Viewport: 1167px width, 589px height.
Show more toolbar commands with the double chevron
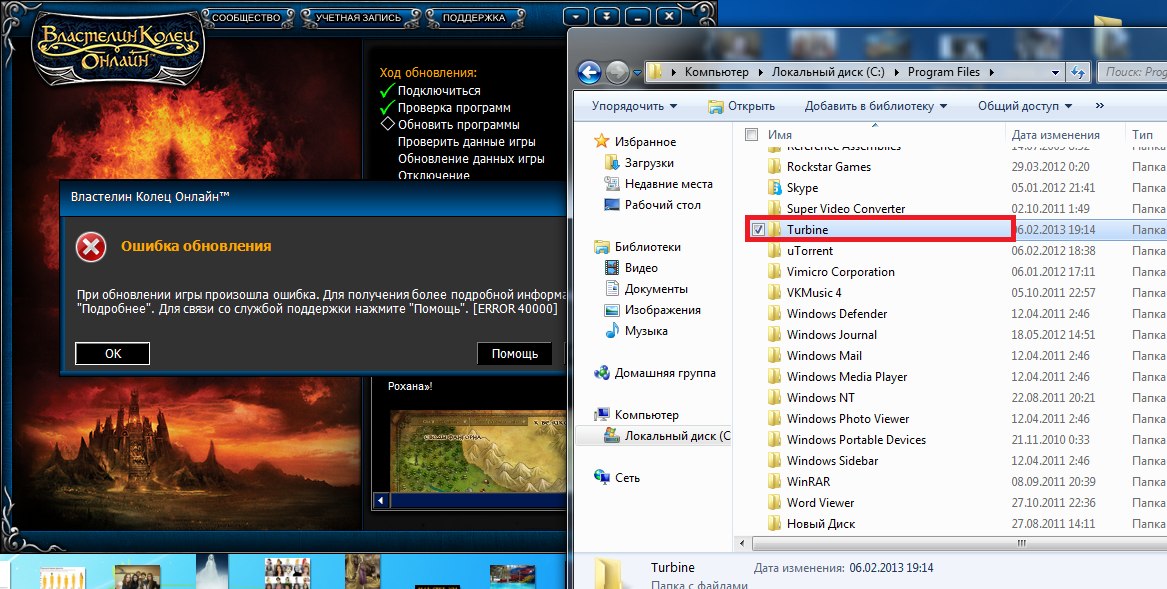pyautogui.click(x=1100, y=106)
